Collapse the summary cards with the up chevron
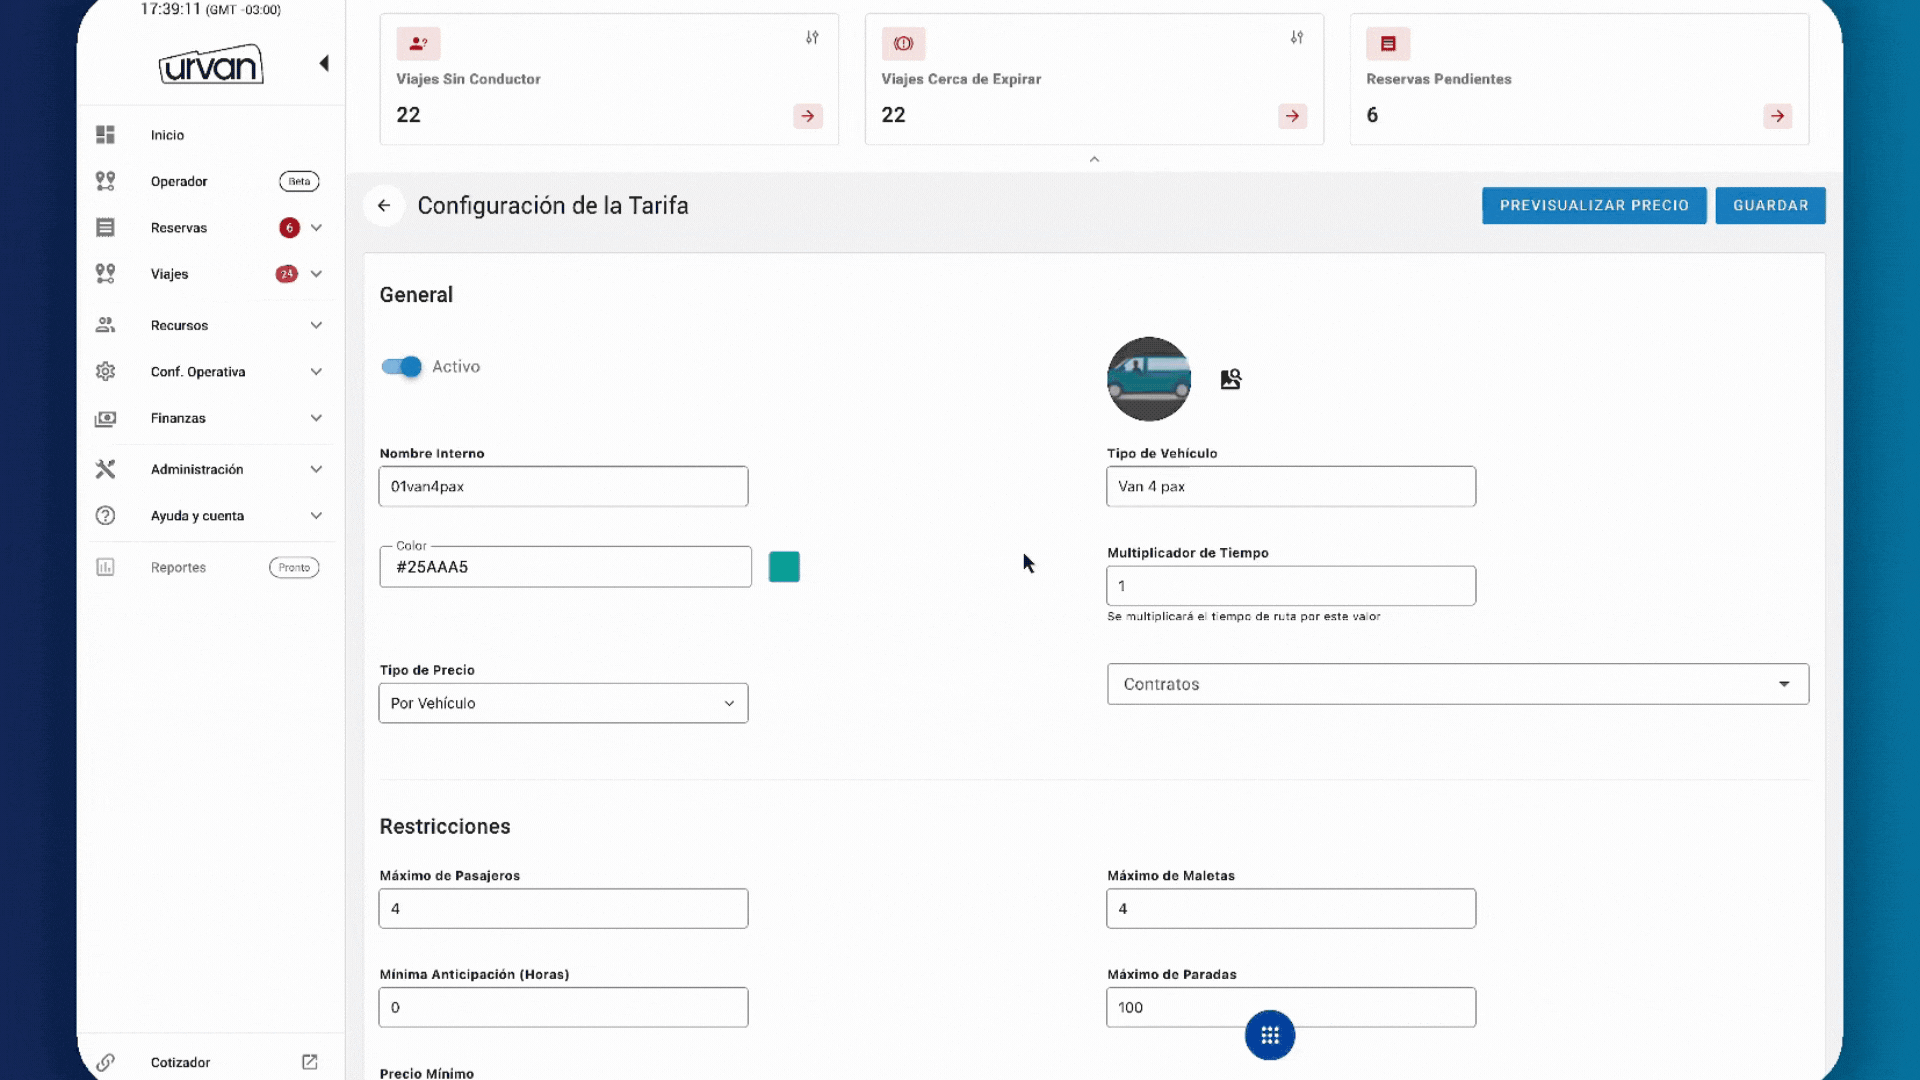Screen dimensions: 1920x1080 (1094, 159)
